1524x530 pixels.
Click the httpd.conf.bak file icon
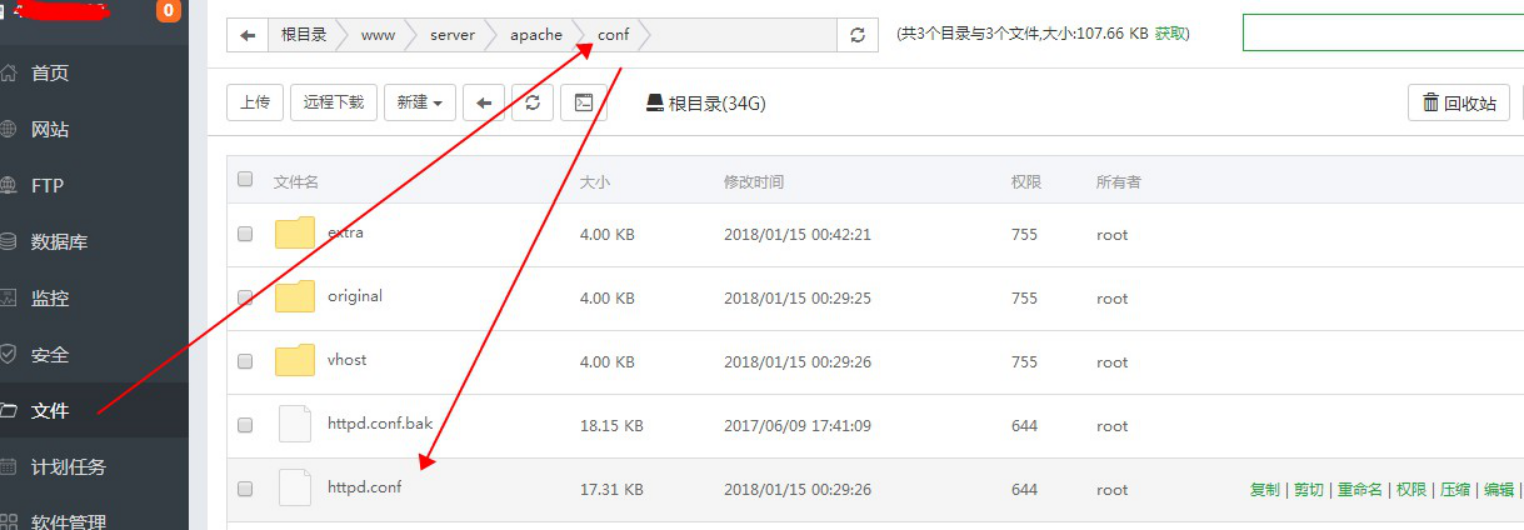point(295,425)
